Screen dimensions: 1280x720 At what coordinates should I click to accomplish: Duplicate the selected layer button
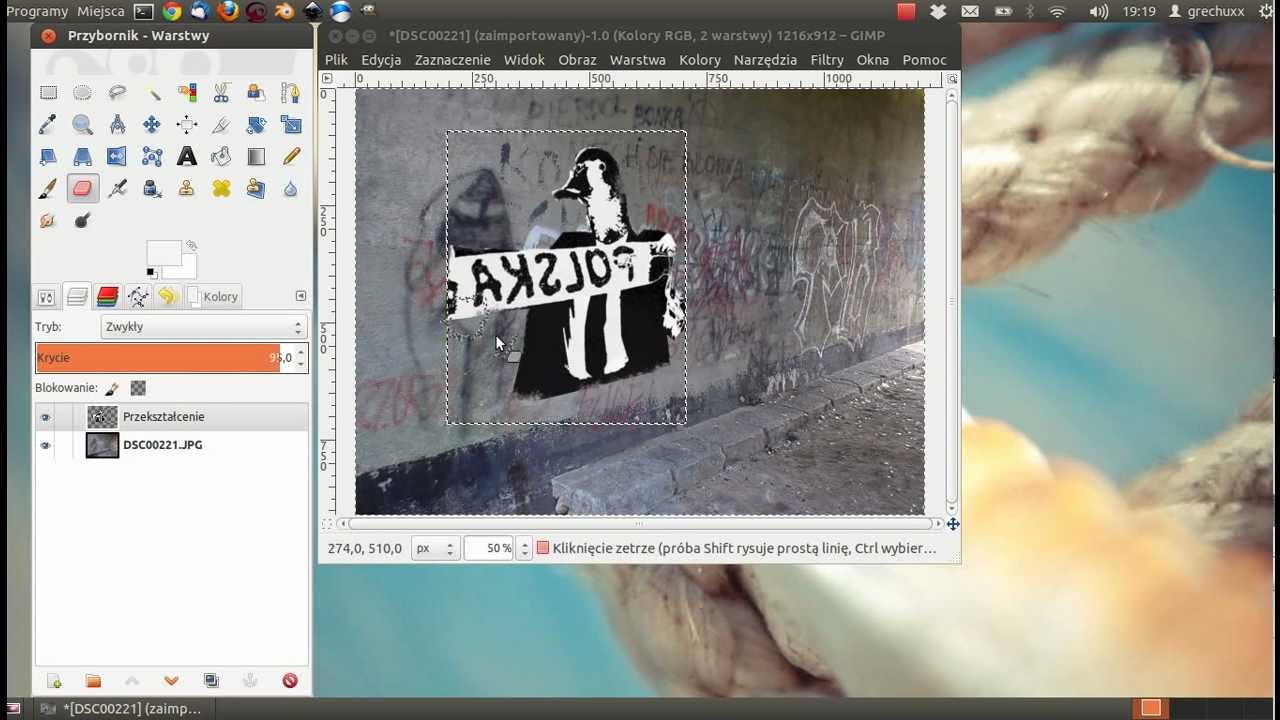(211, 681)
